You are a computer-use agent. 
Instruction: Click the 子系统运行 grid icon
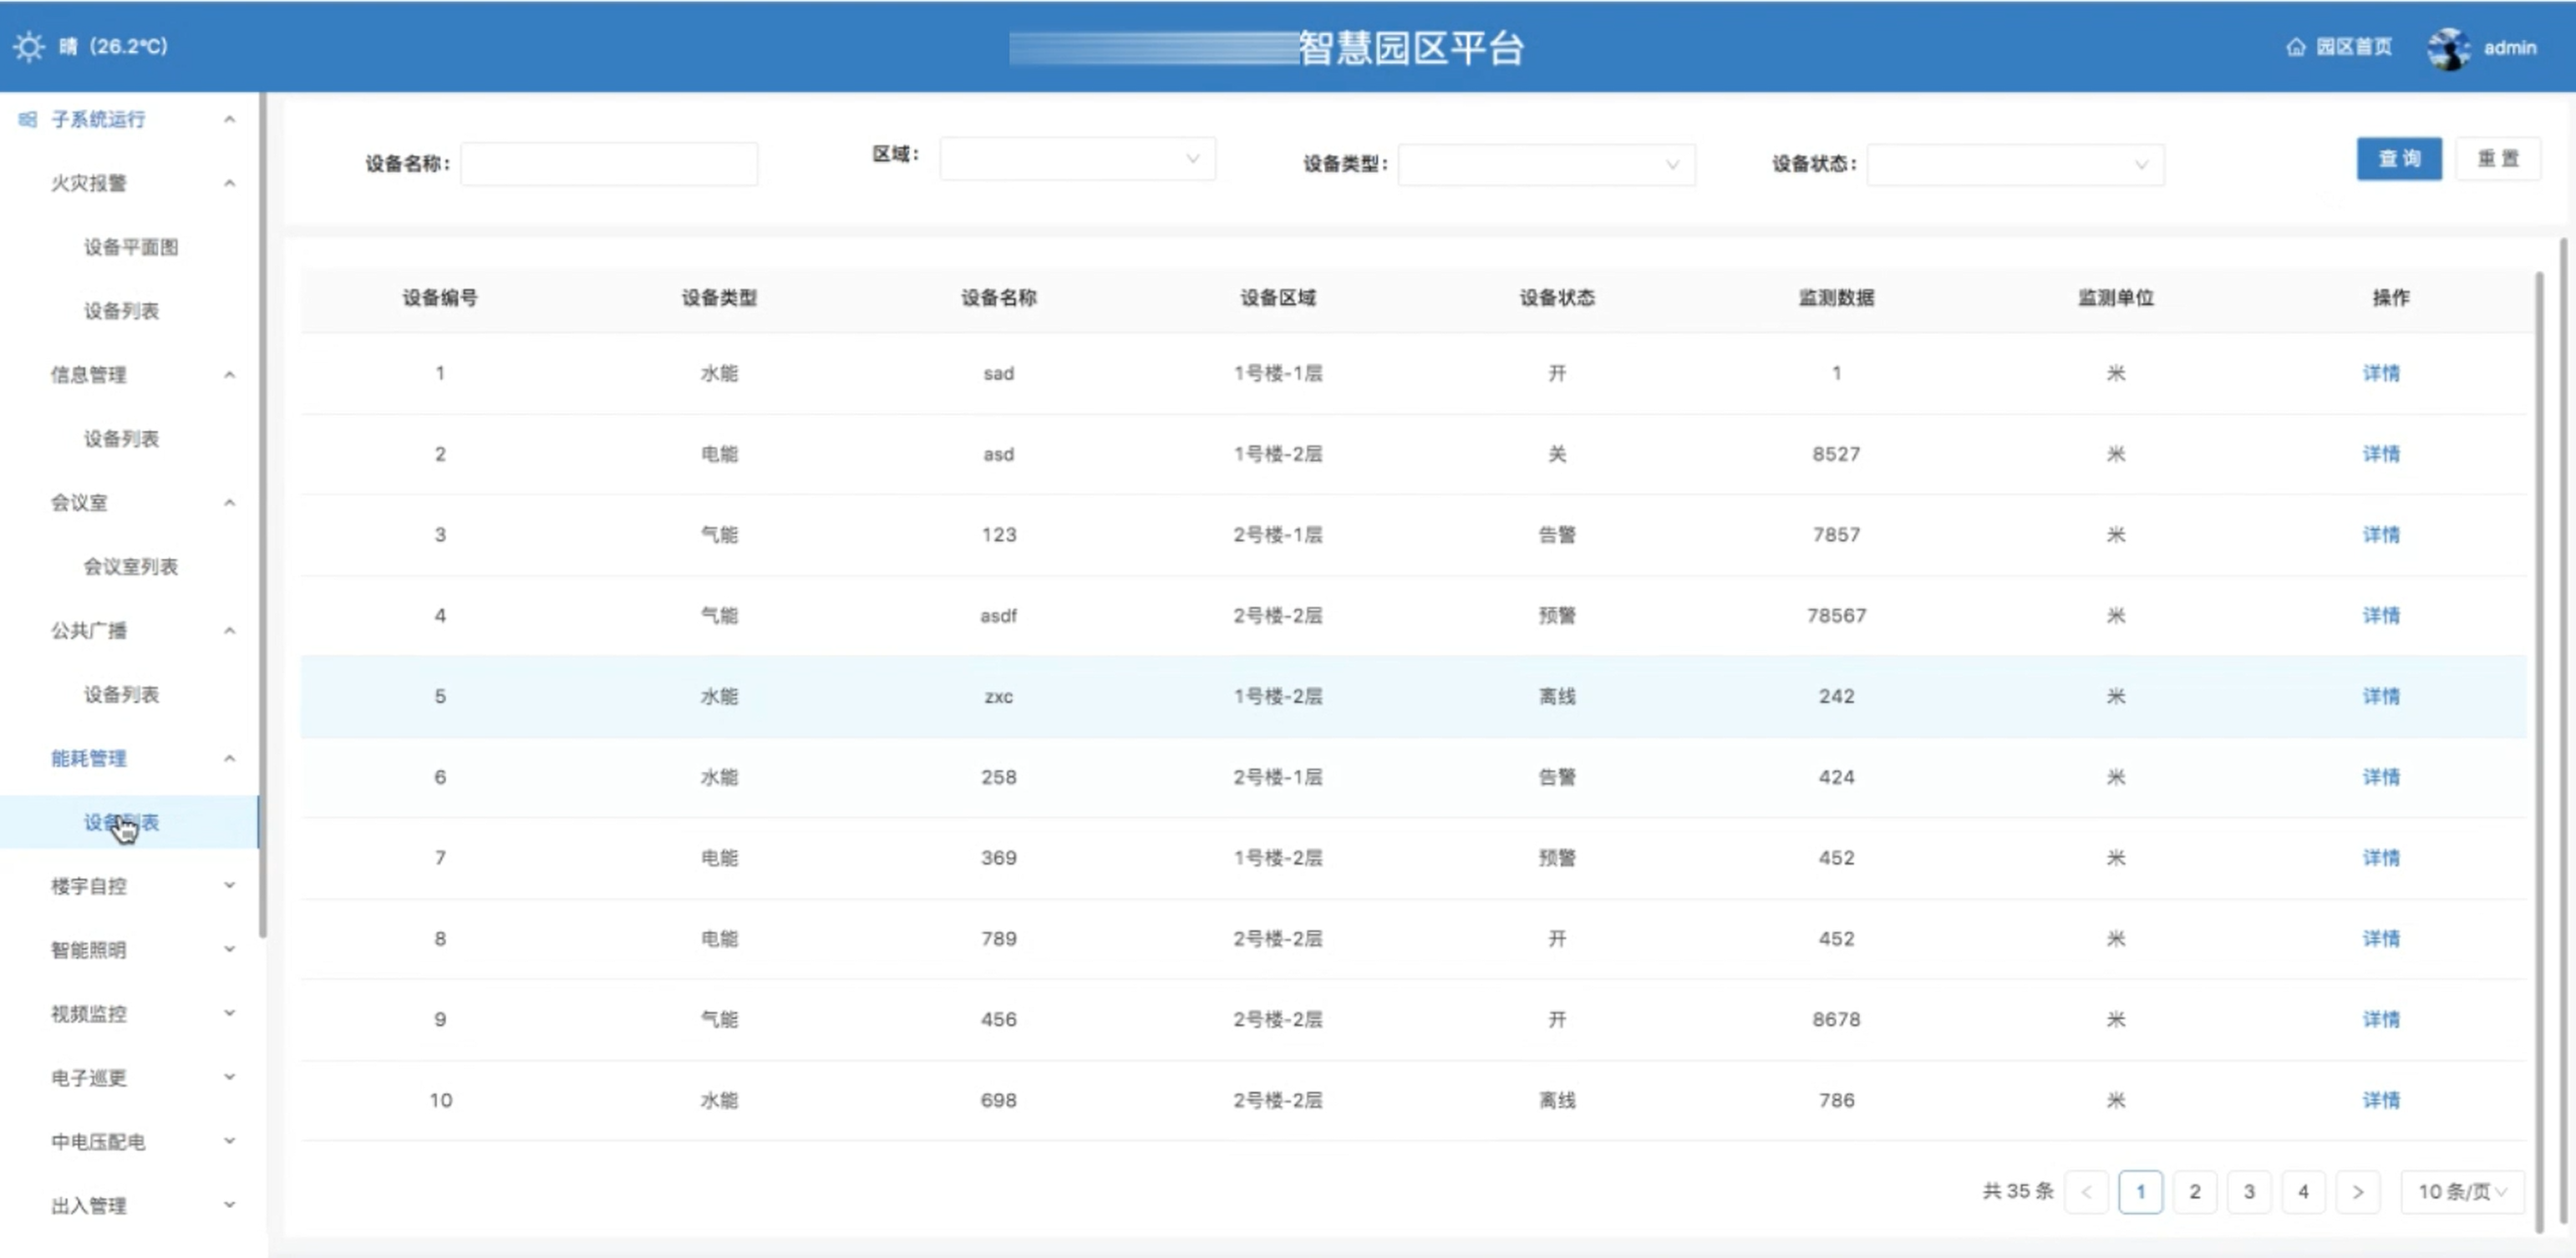(x=28, y=119)
